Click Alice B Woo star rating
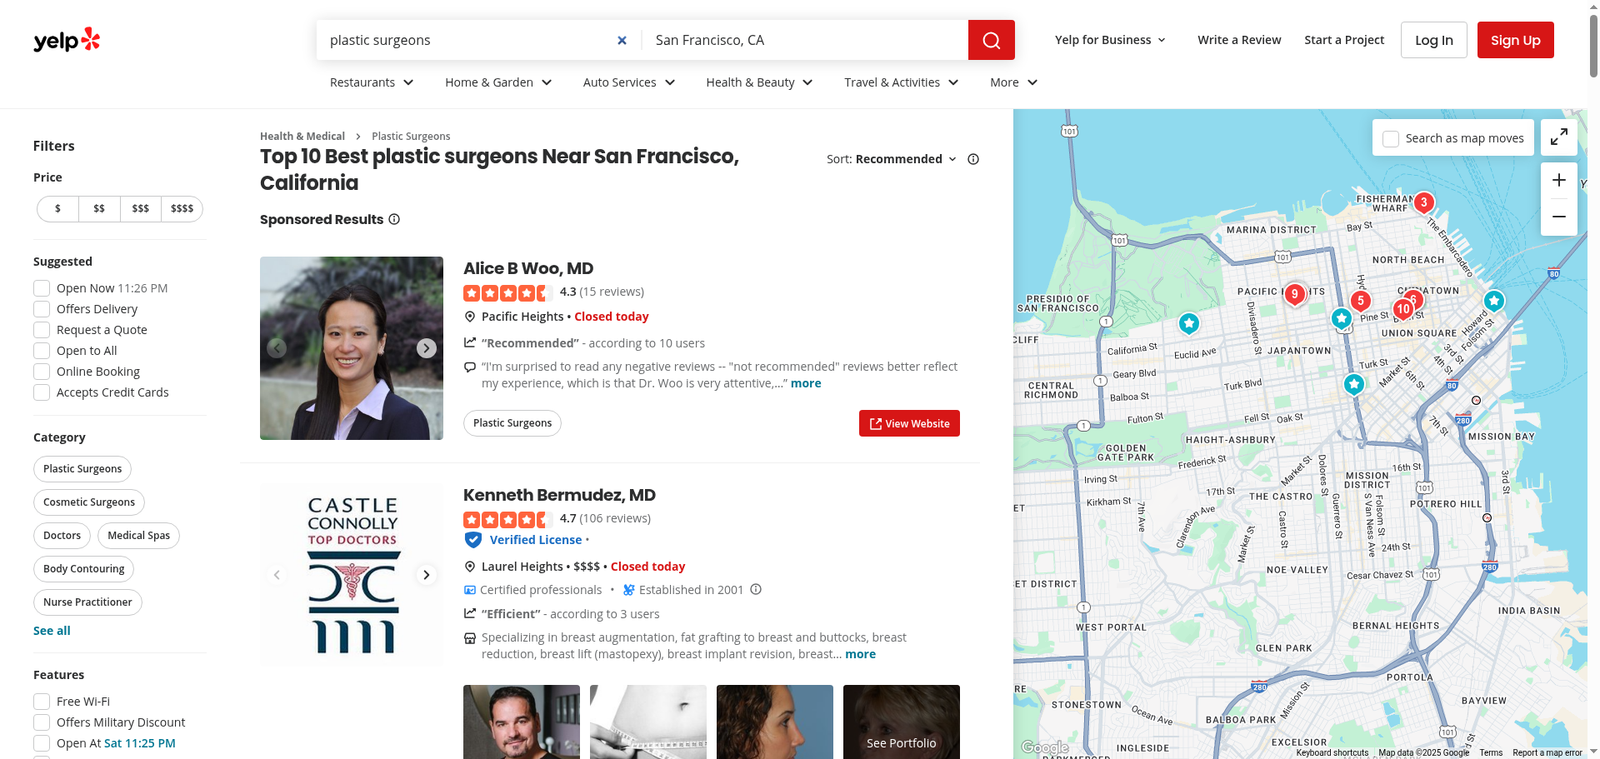Viewport: 1600px width, 759px height. point(507,293)
